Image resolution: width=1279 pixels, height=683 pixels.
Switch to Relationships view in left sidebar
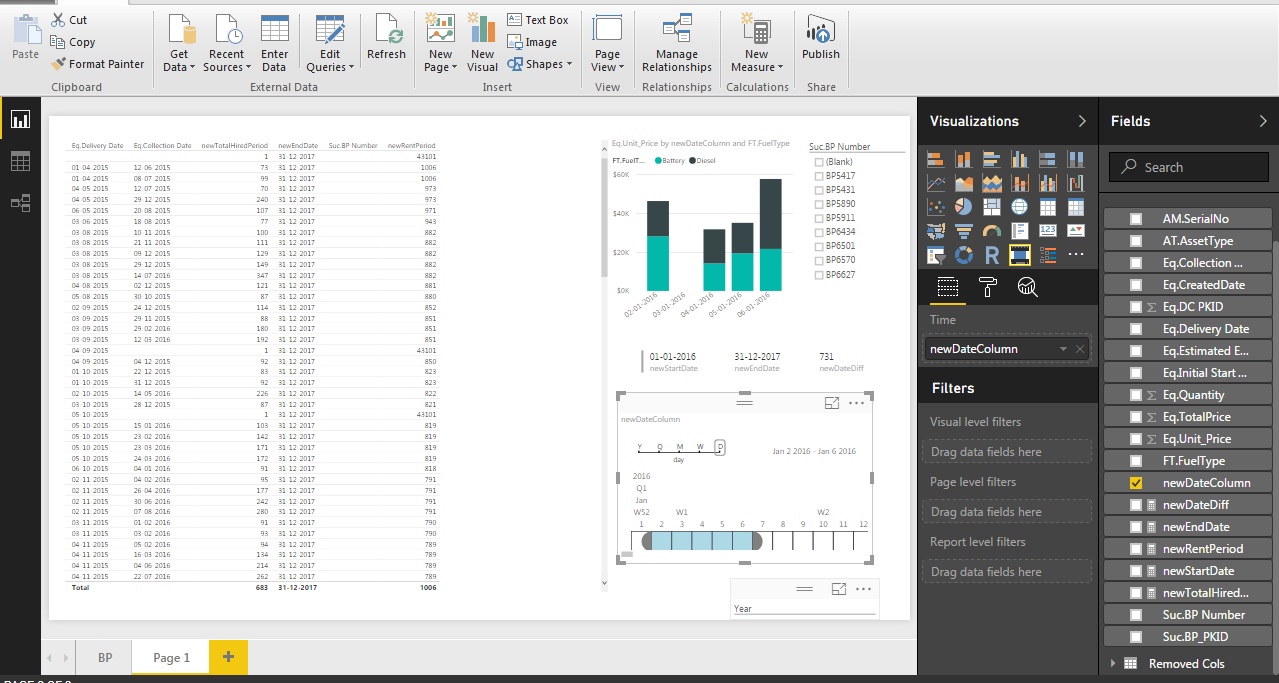[20, 202]
